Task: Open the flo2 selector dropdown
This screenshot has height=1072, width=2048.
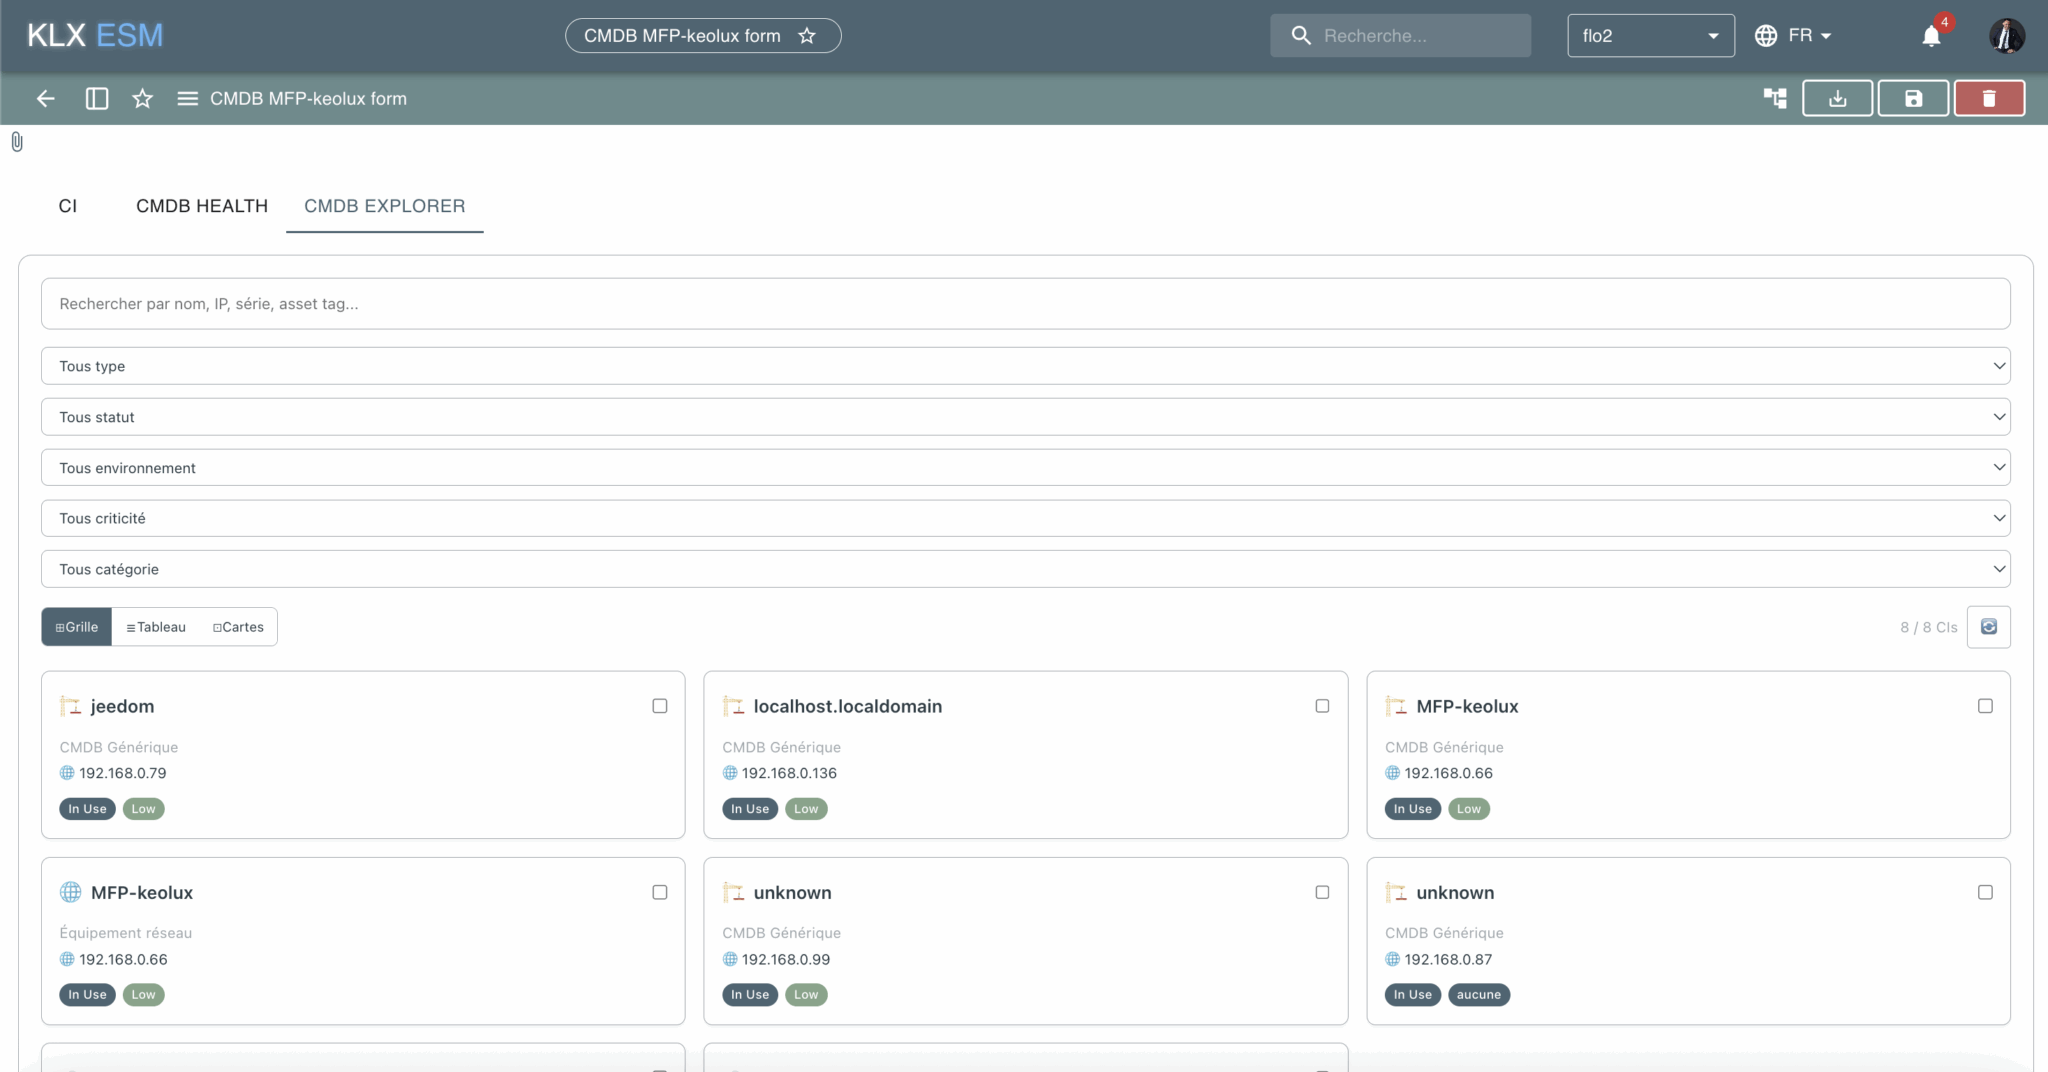Action: pyautogui.click(x=1650, y=36)
